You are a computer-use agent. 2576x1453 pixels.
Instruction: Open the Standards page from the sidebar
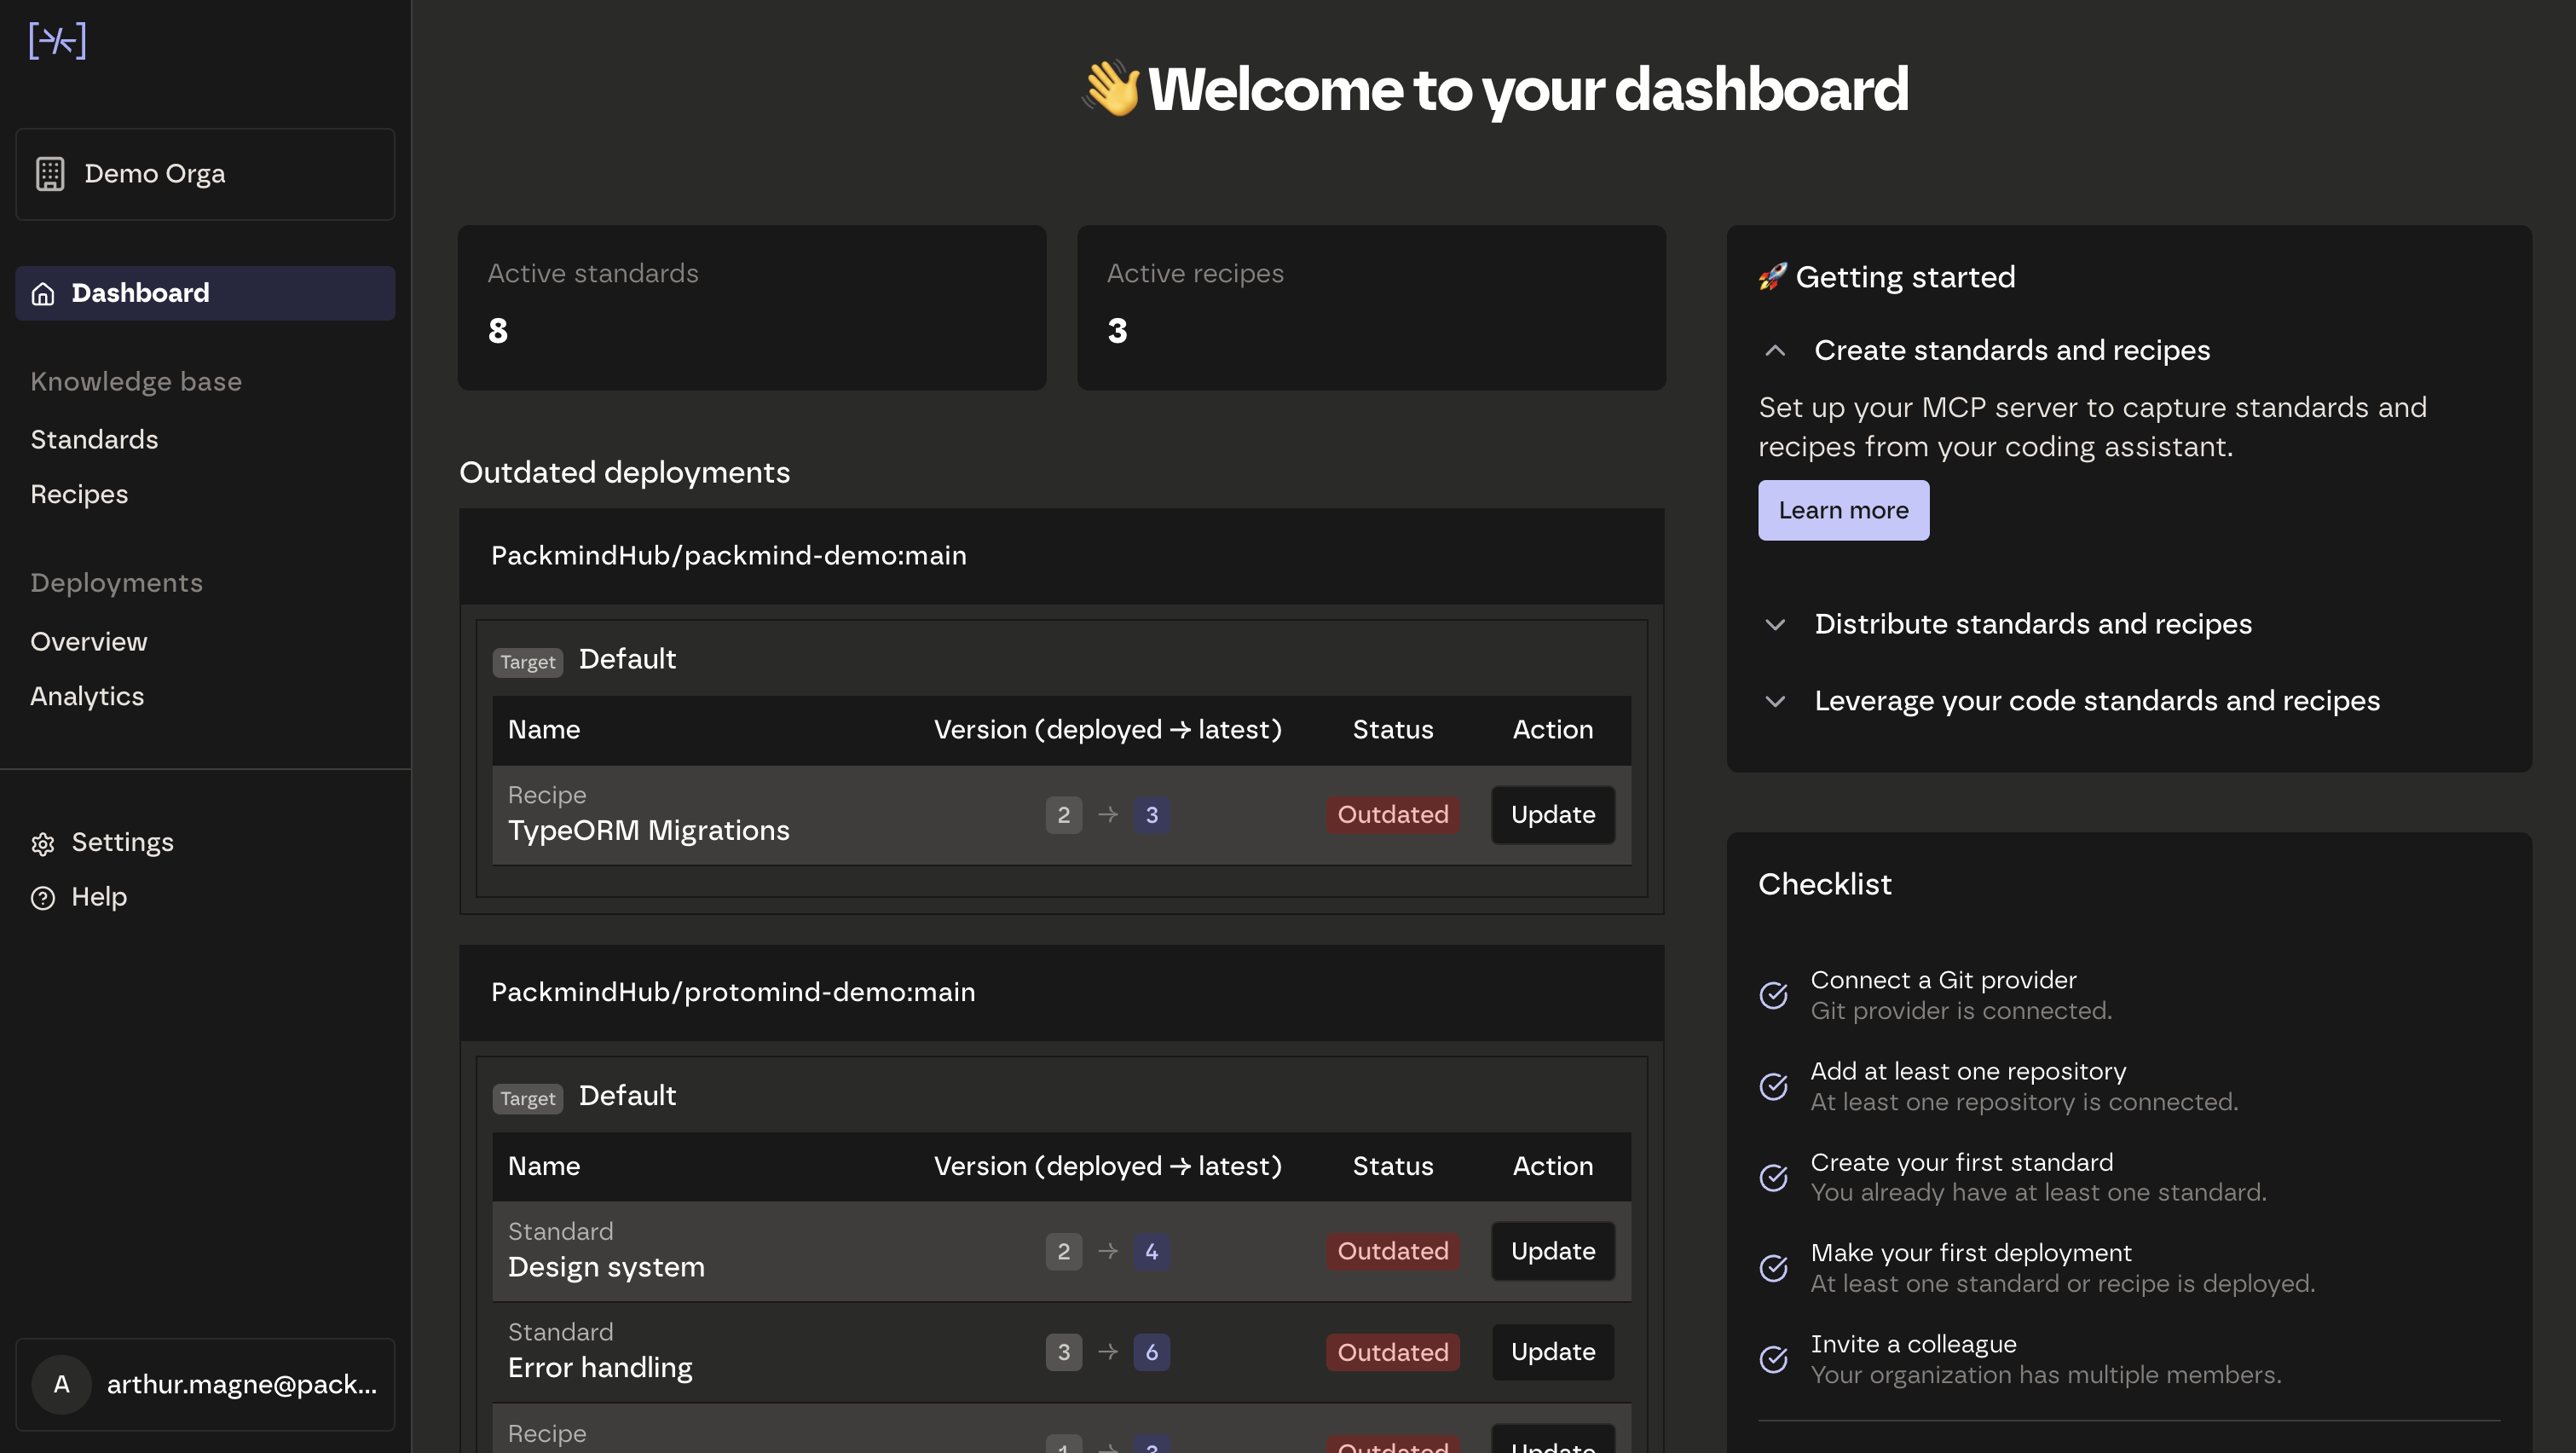[94, 440]
